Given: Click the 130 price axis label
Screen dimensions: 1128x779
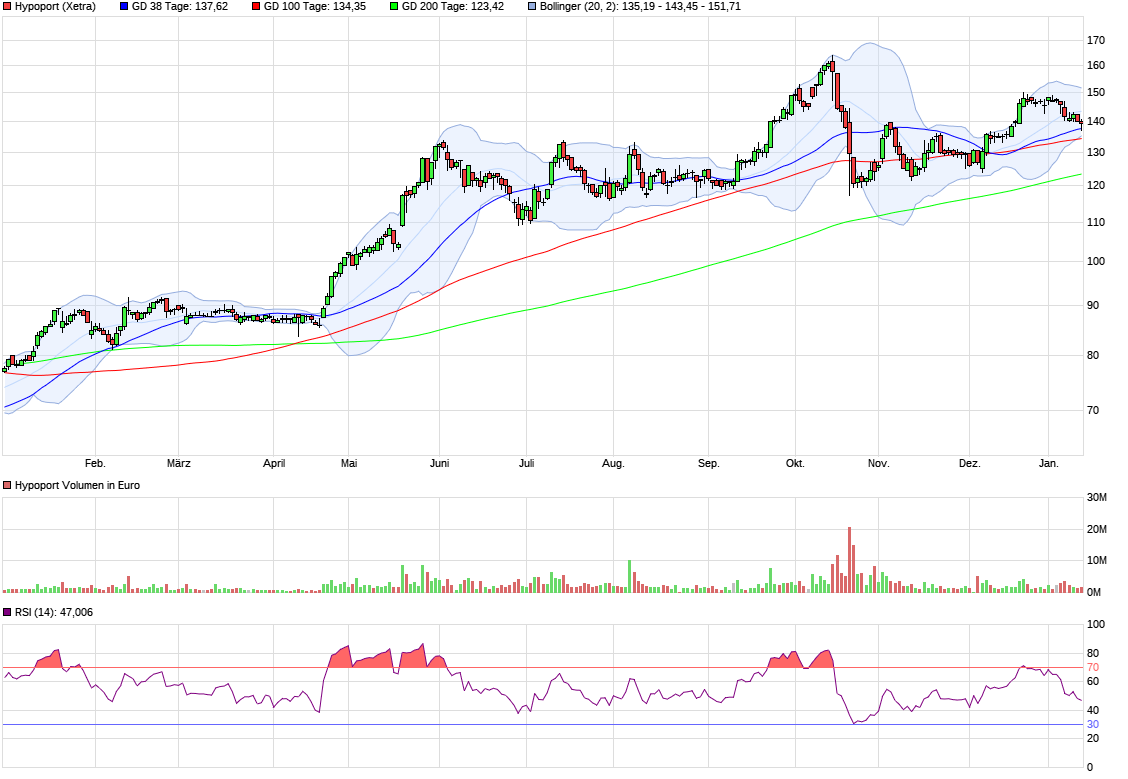Looking at the screenshot, I should [1096, 152].
